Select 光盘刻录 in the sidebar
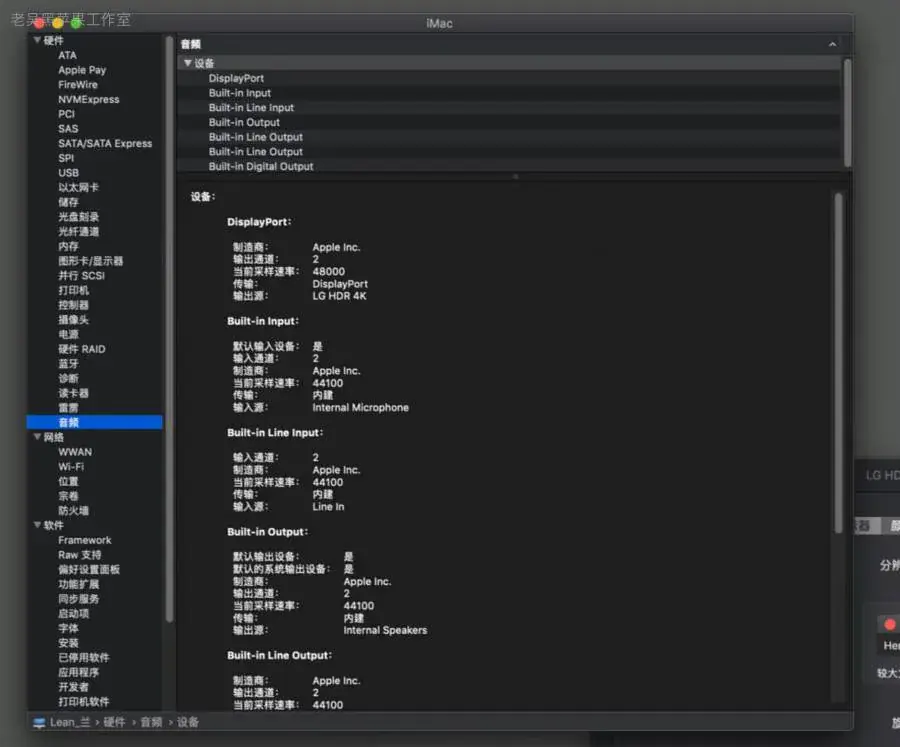Image resolution: width=900 pixels, height=747 pixels. pyautogui.click(x=79, y=216)
